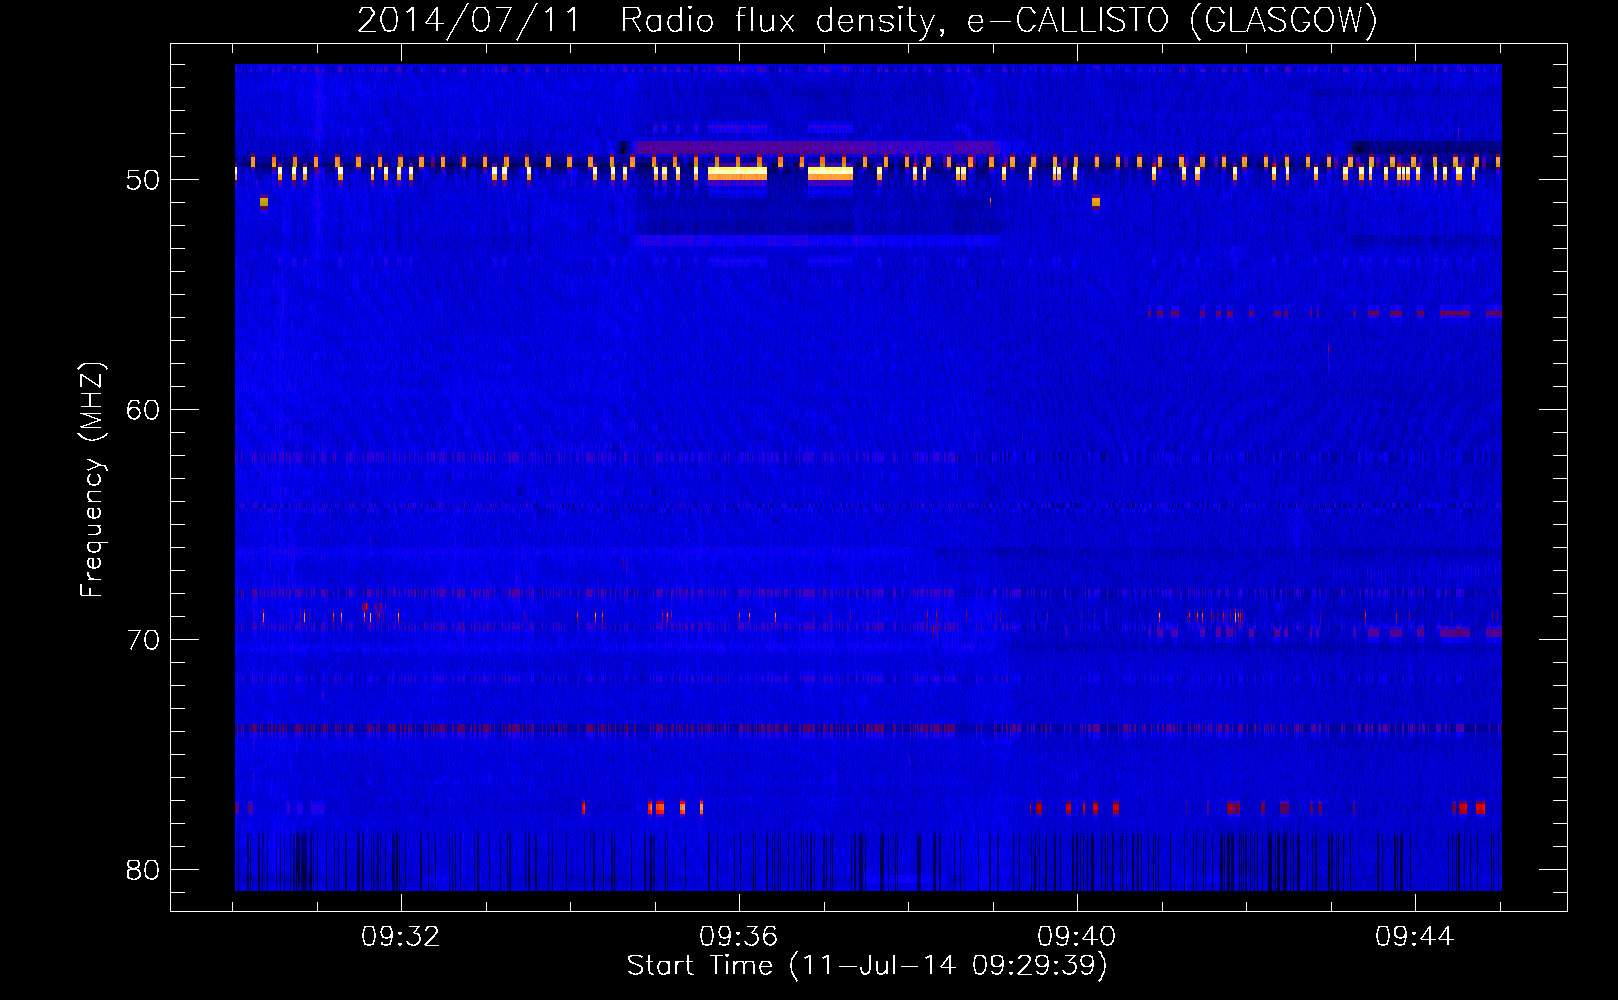This screenshot has height=1000, width=1618.
Task: Click the 'Start Time (11-Jul-14 09:29:39)' label
Action: point(868,966)
